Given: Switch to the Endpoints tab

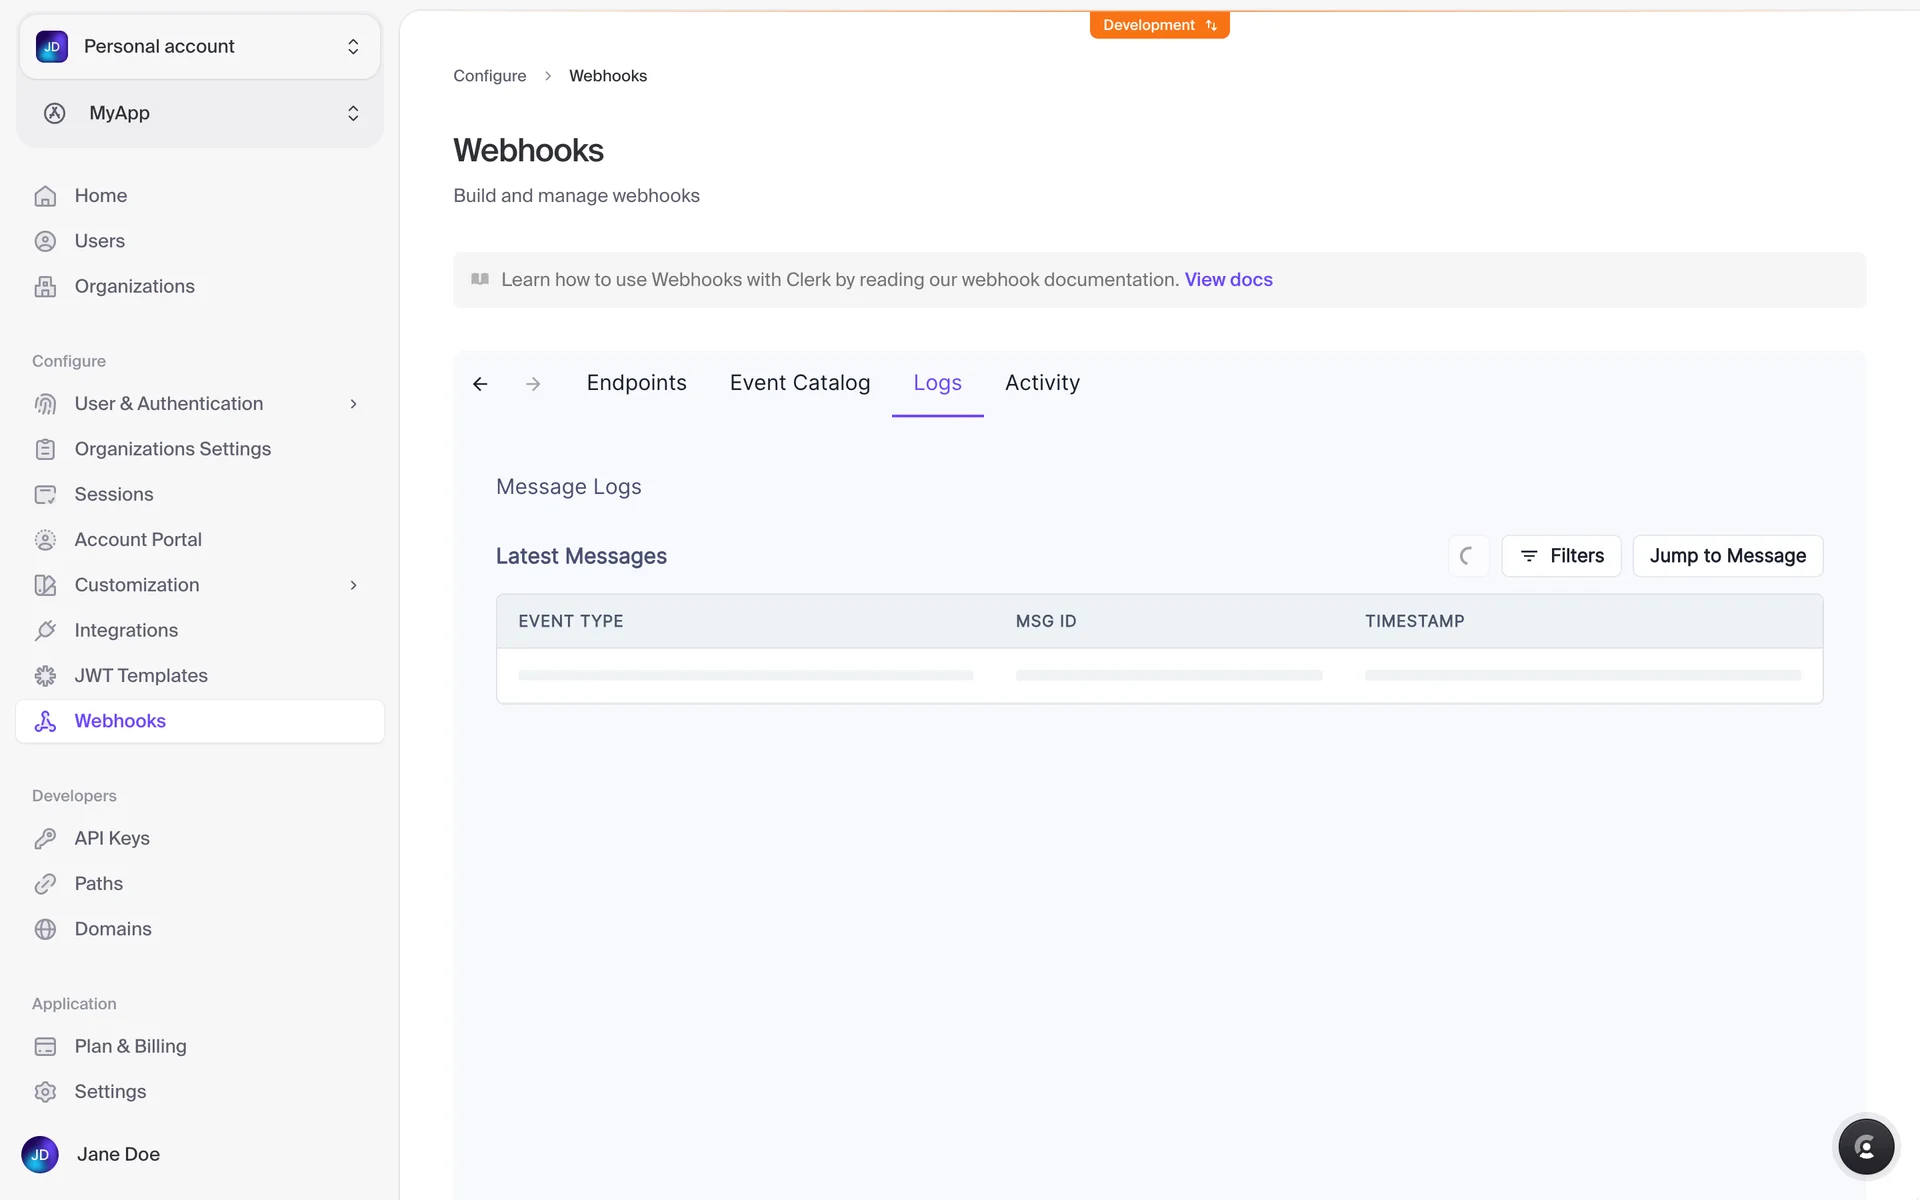Looking at the screenshot, I should pyautogui.click(x=636, y=383).
